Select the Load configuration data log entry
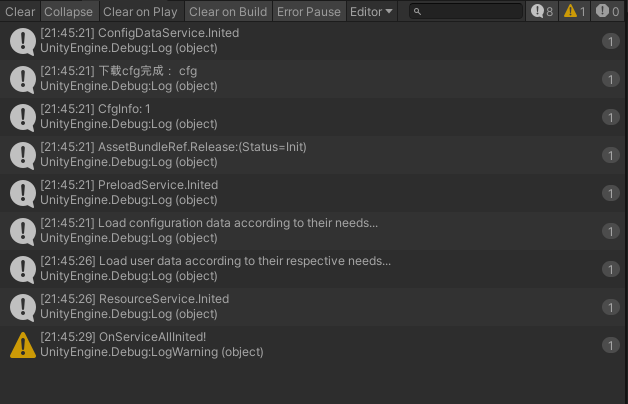The width and height of the screenshot is (628, 404). (312, 231)
